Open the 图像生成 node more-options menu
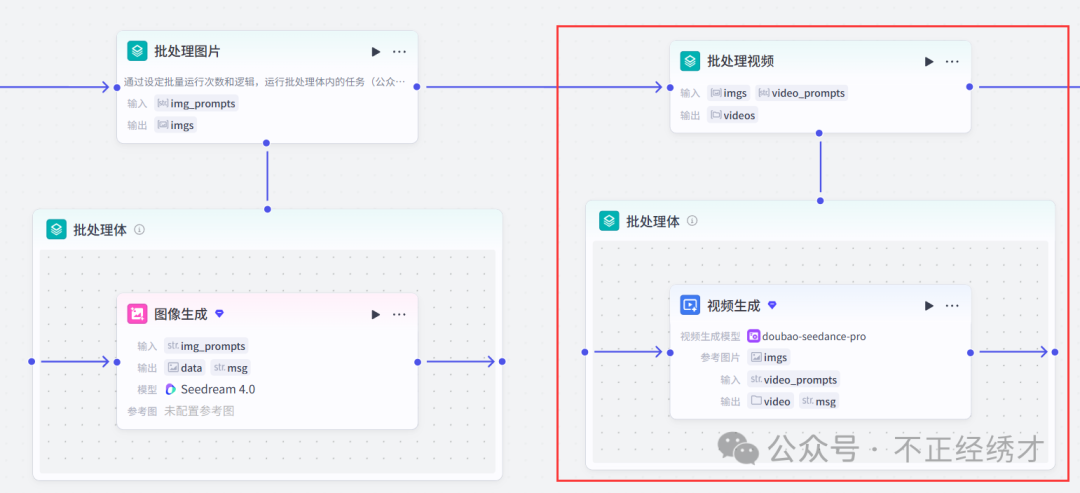1080x493 pixels. [399, 314]
